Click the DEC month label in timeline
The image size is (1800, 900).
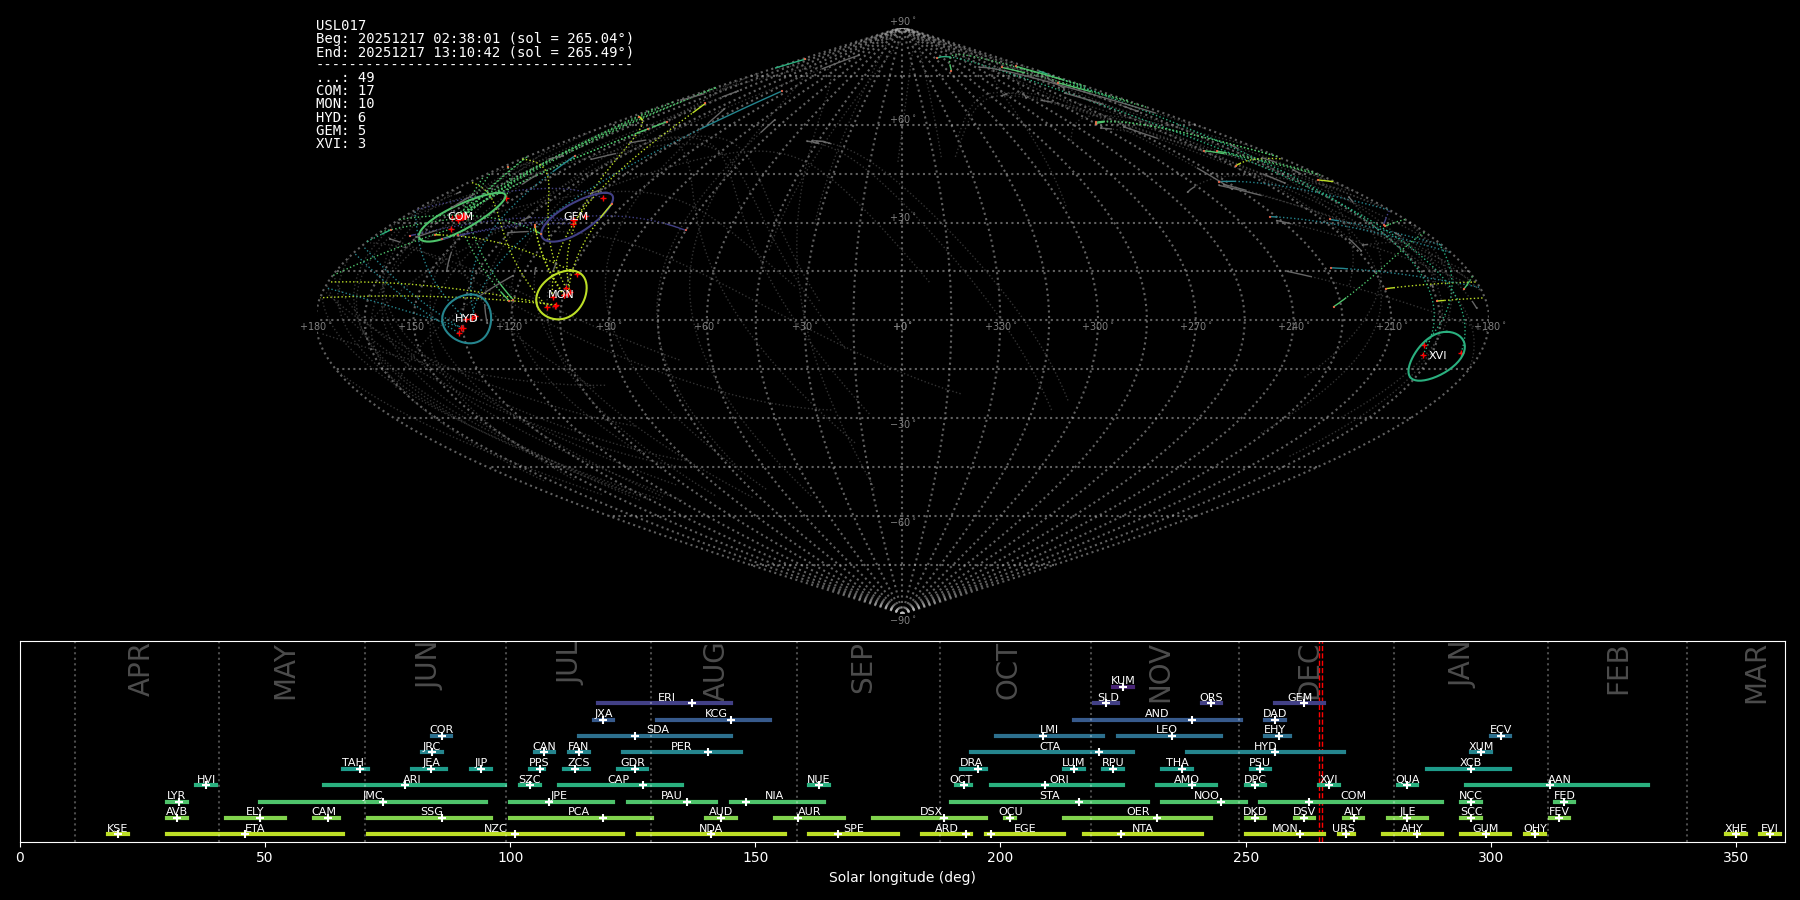click(1308, 670)
